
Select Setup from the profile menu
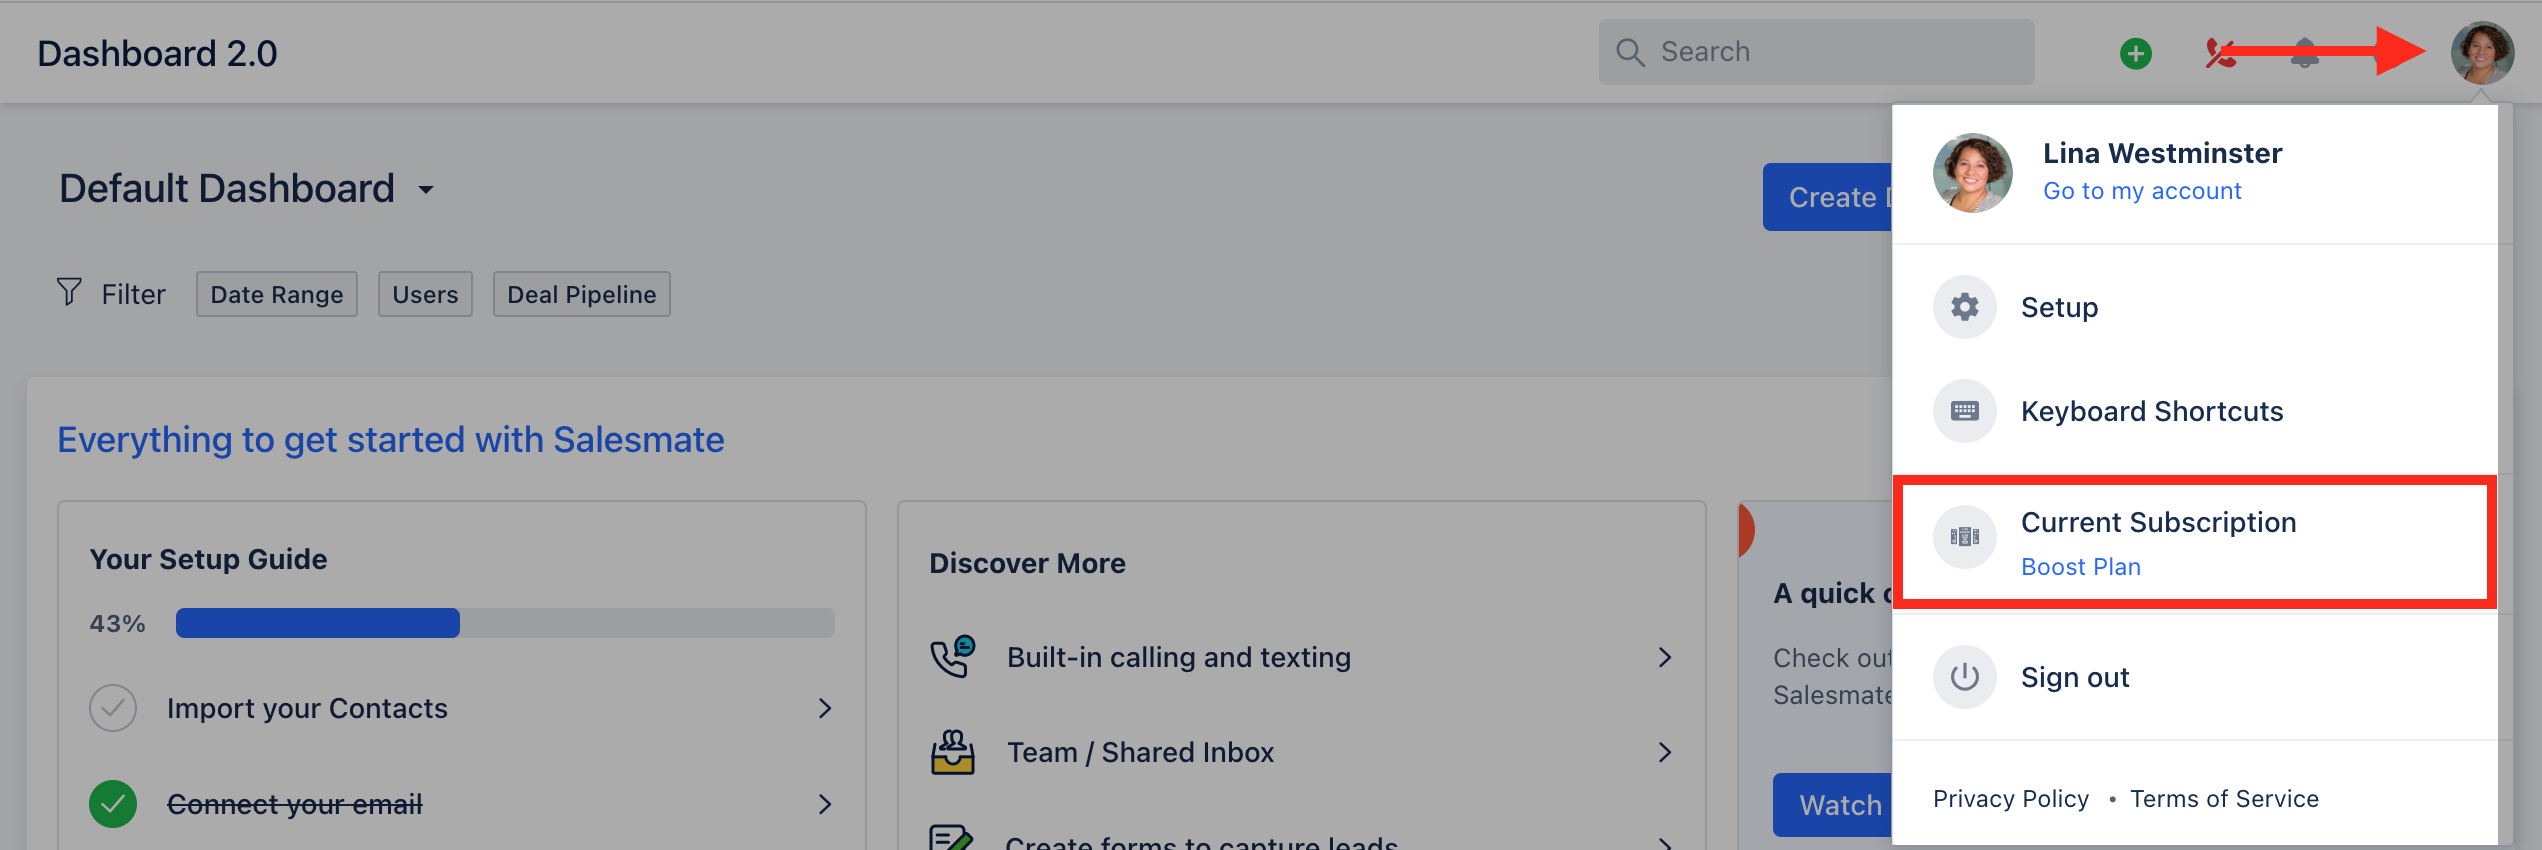click(2195, 307)
